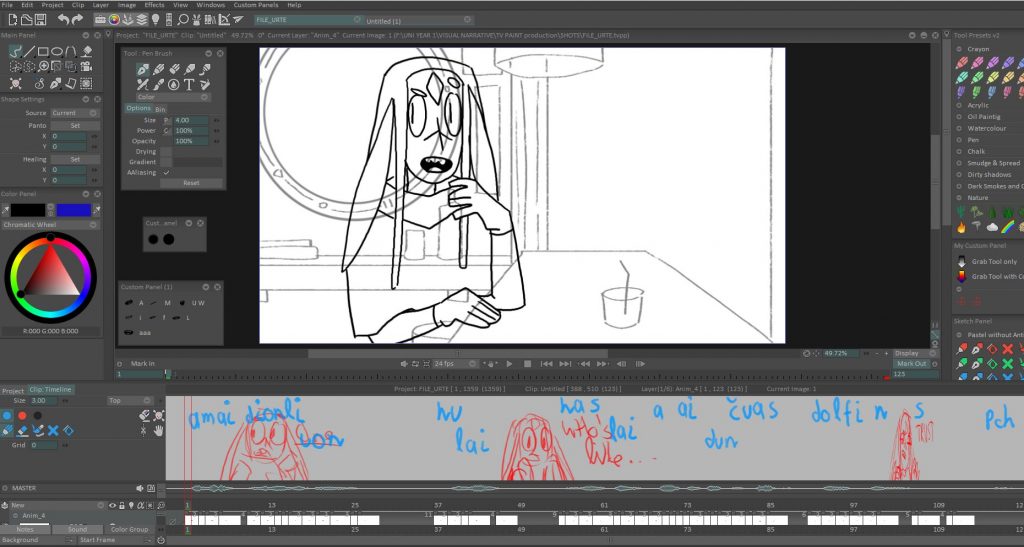This screenshot has height=547, width=1024.
Task: Click the brush Size value field
Action: tap(191, 120)
